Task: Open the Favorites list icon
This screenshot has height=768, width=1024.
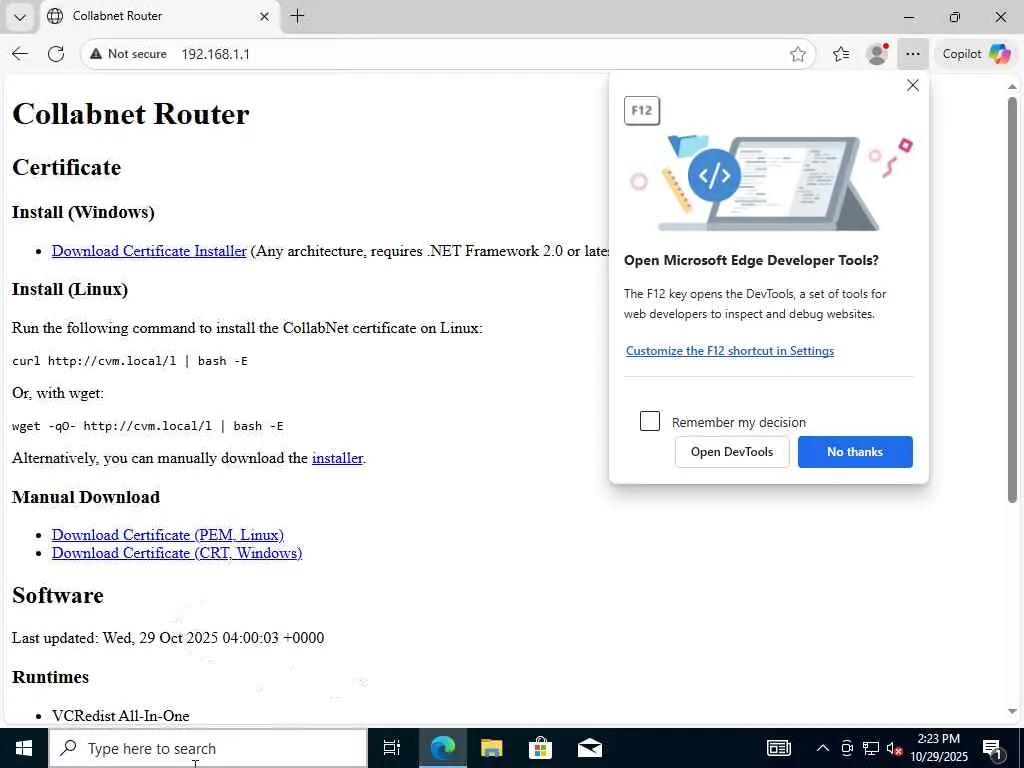Action: point(841,54)
